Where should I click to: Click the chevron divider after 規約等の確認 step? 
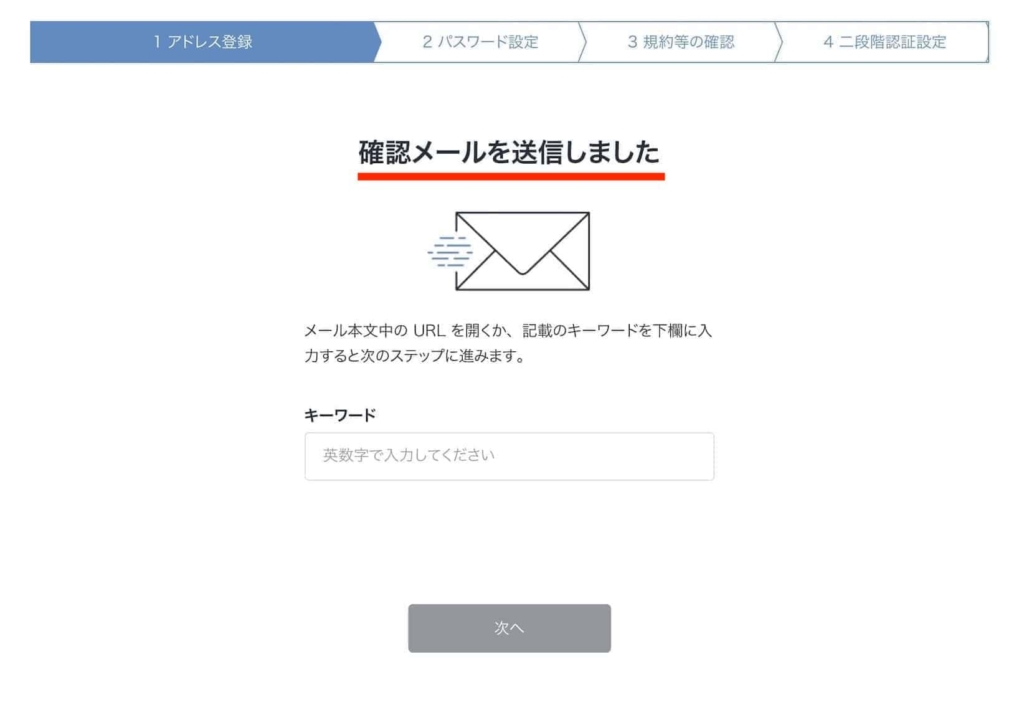(x=778, y=42)
